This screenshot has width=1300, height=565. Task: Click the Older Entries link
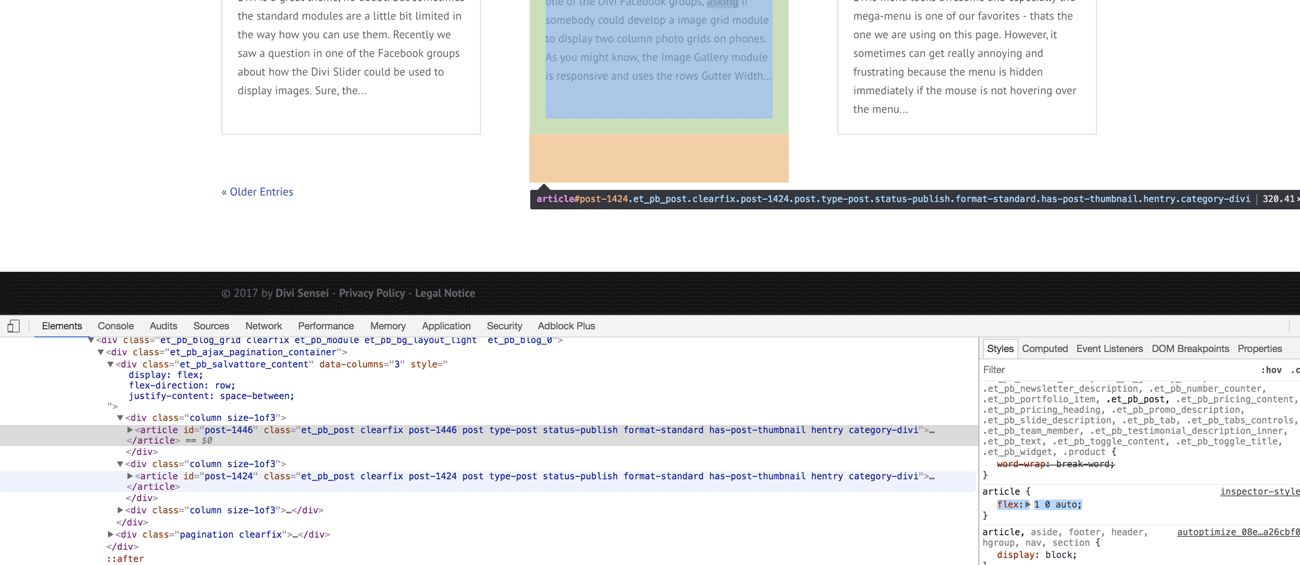pos(257,192)
